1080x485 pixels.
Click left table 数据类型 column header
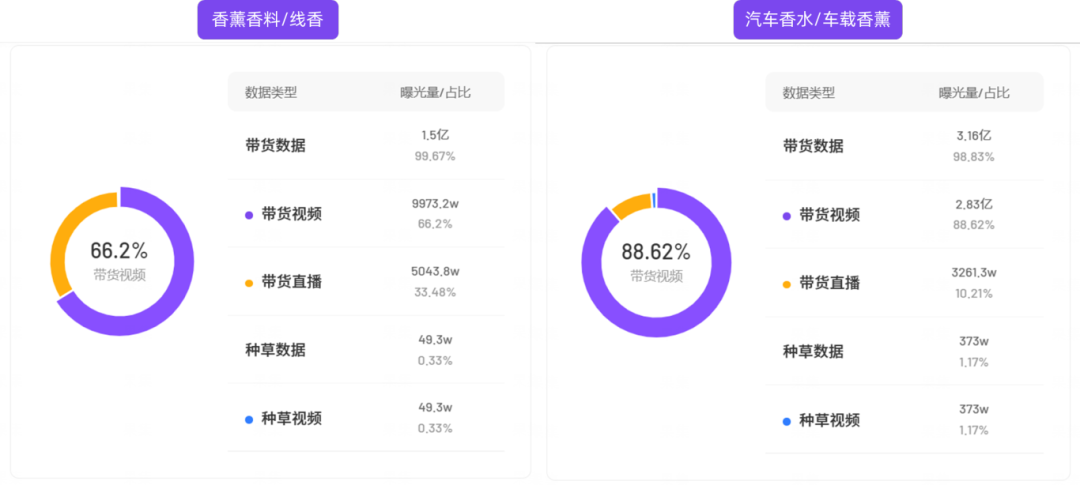(271, 93)
